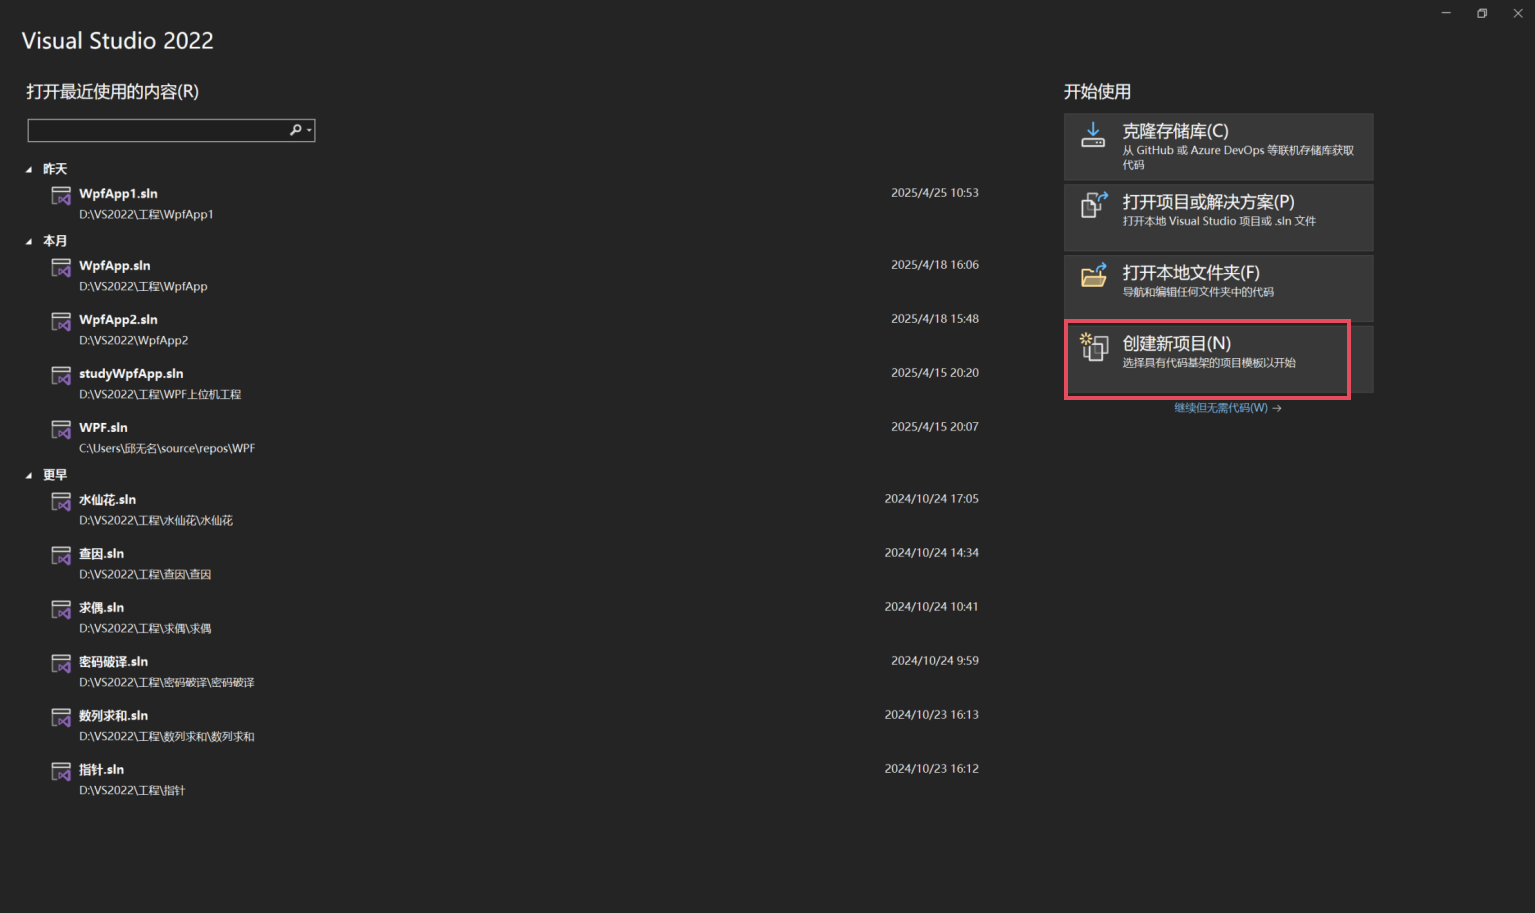Open the recent WPF.sln solution
The width and height of the screenshot is (1535, 913).
click(103, 427)
